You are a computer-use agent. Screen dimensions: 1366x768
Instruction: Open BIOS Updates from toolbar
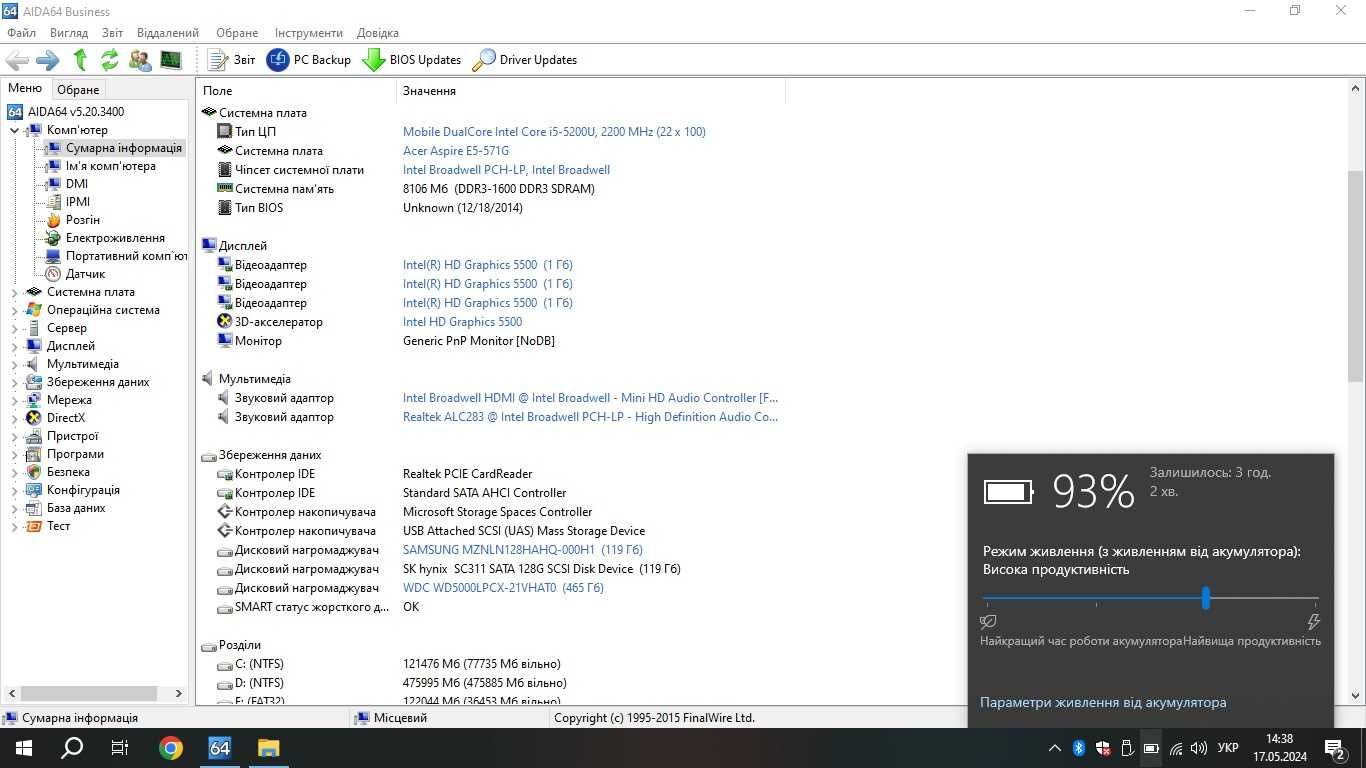[x=412, y=60]
